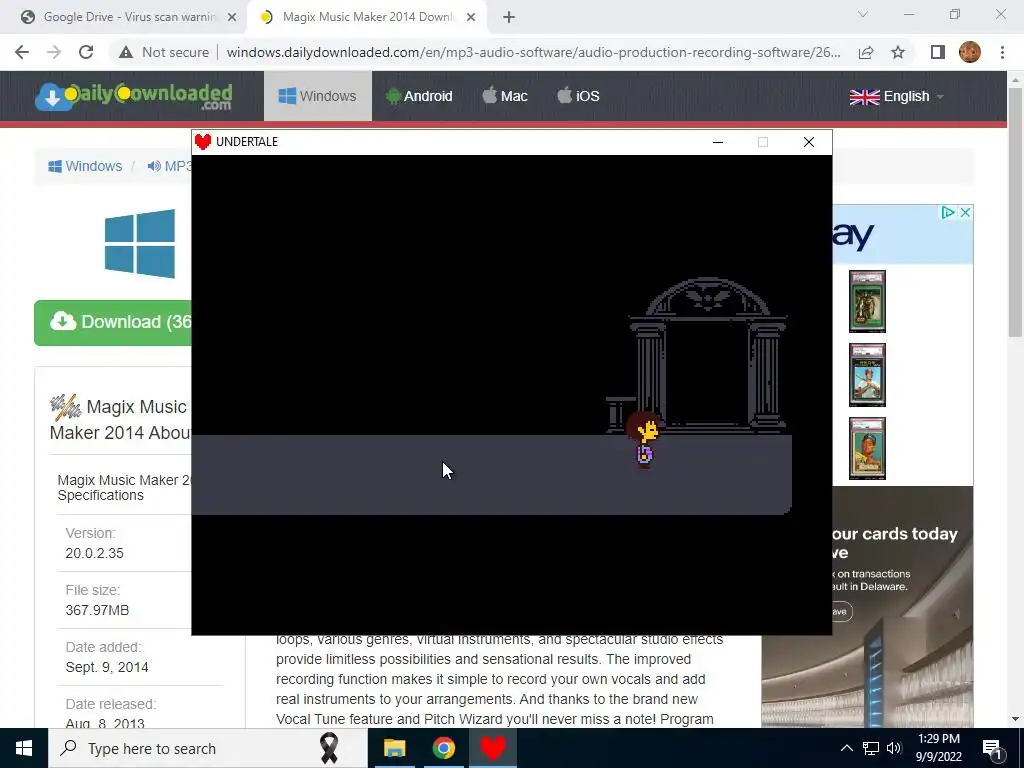The image size is (1024, 768).
Task: Click the AdChoices triangle icon
Action: pyautogui.click(x=948, y=212)
